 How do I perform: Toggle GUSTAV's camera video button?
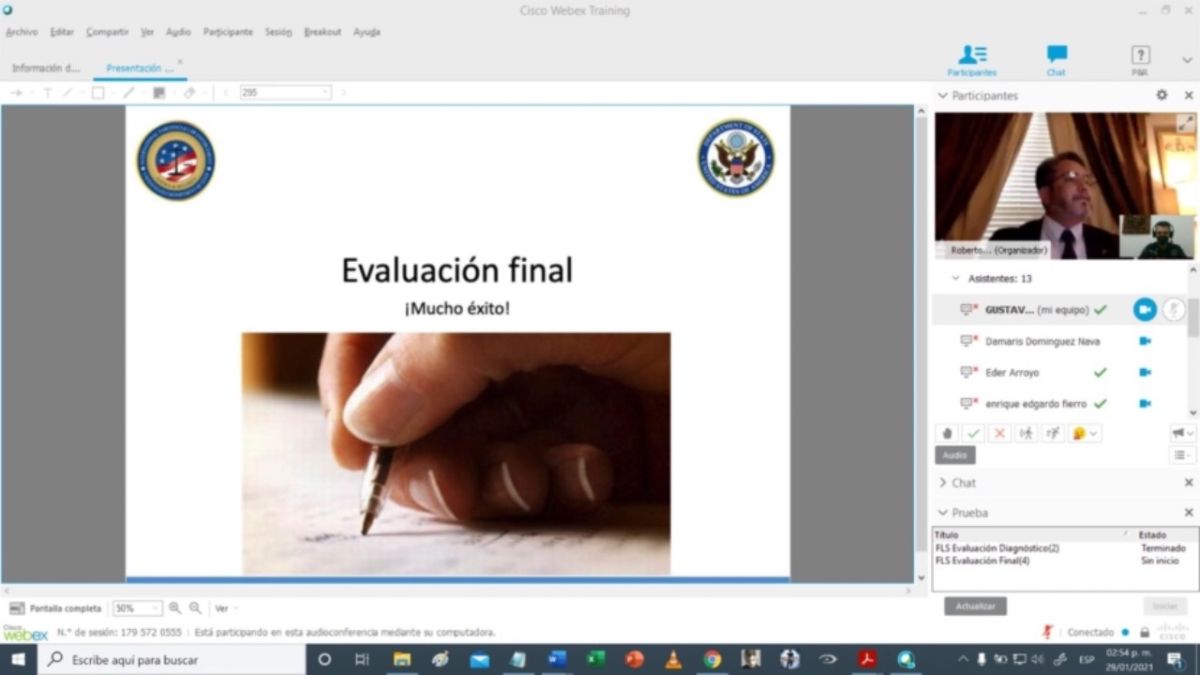point(1144,310)
